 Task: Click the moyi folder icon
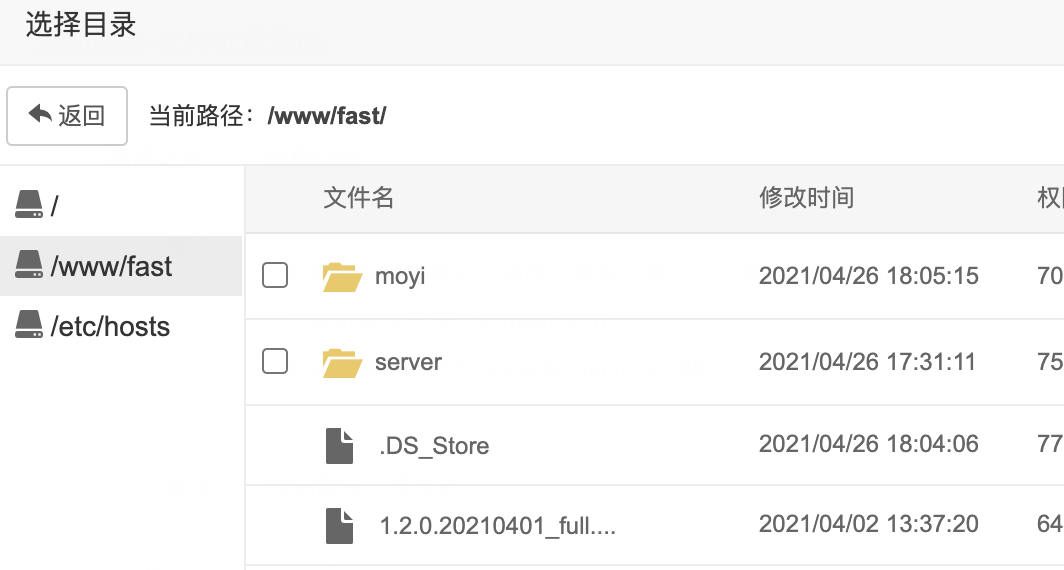coord(342,276)
